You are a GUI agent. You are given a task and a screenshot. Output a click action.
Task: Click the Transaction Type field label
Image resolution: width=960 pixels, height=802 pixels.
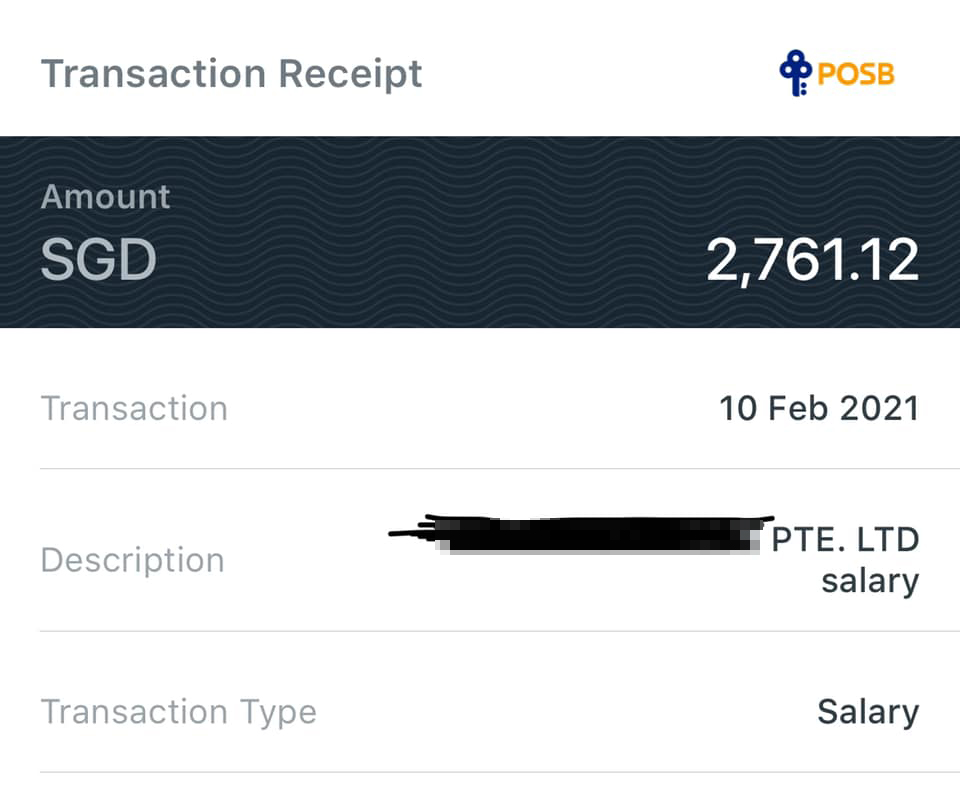[178, 712]
